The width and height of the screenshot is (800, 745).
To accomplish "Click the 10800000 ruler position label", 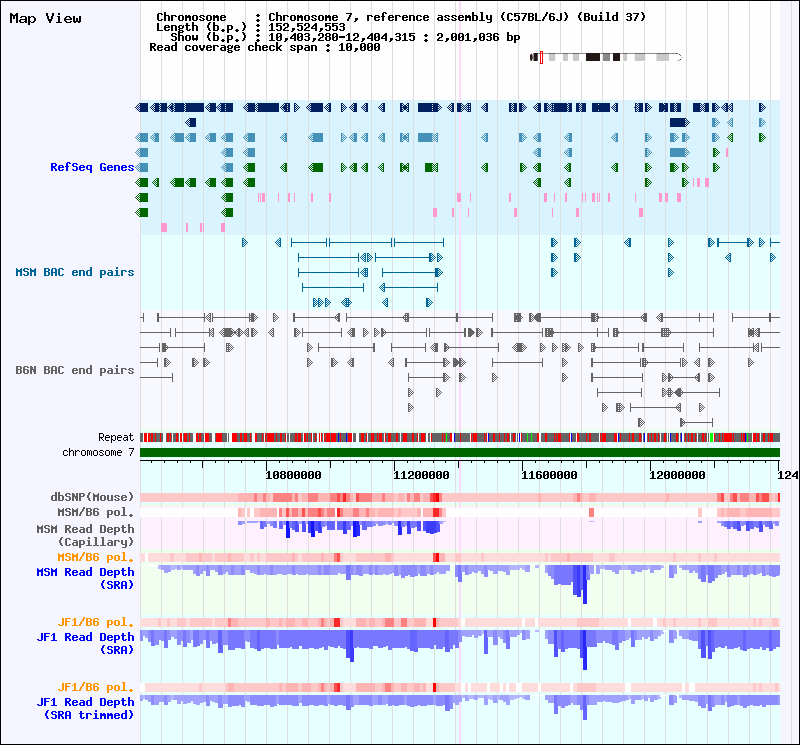I will pyautogui.click(x=293, y=475).
